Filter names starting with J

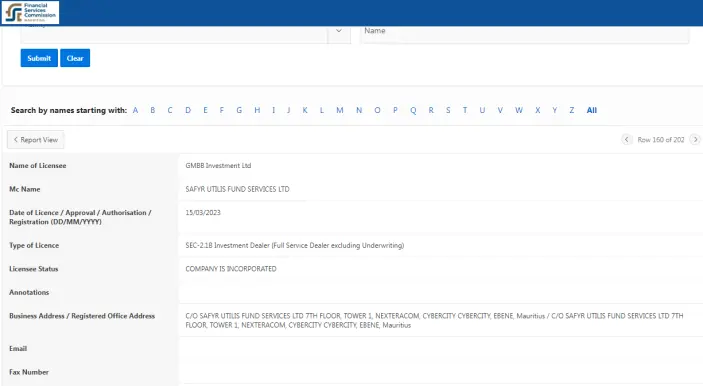pos(289,110)
